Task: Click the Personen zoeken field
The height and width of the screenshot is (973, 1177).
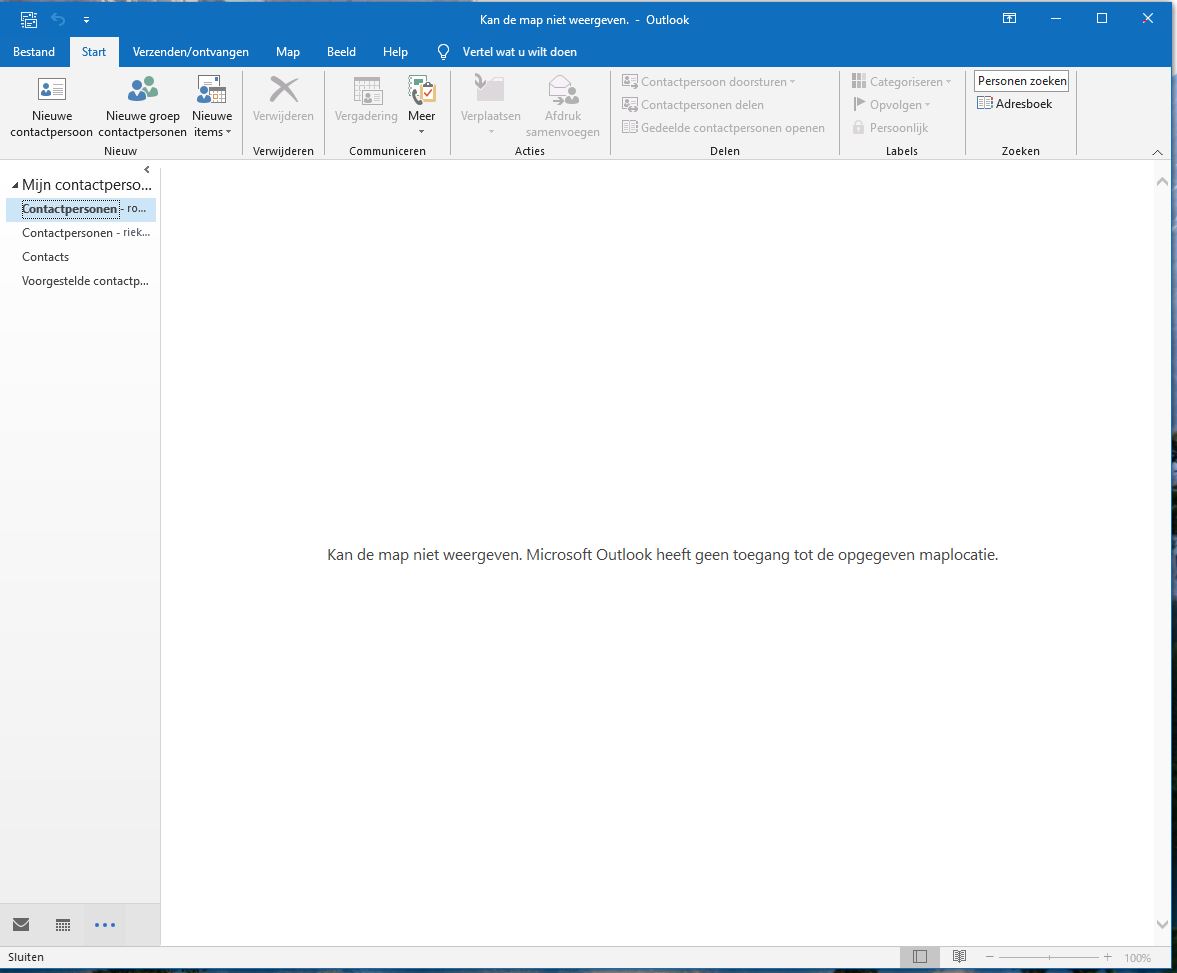Action: [1021, 80]
